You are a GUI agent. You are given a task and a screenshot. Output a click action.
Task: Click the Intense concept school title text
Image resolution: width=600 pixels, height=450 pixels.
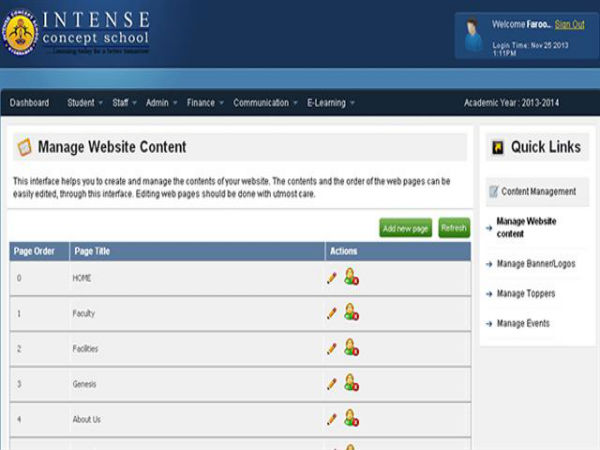tap(96, 29)
